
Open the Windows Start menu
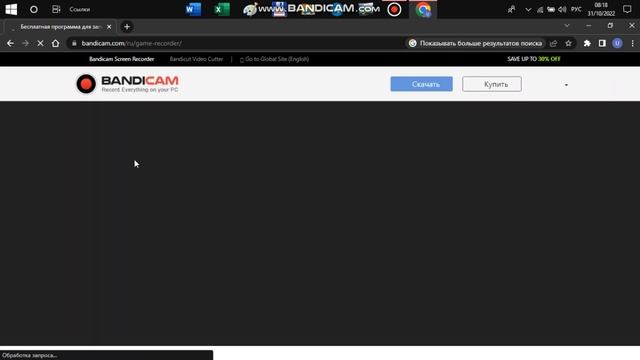tap(11, 9)
